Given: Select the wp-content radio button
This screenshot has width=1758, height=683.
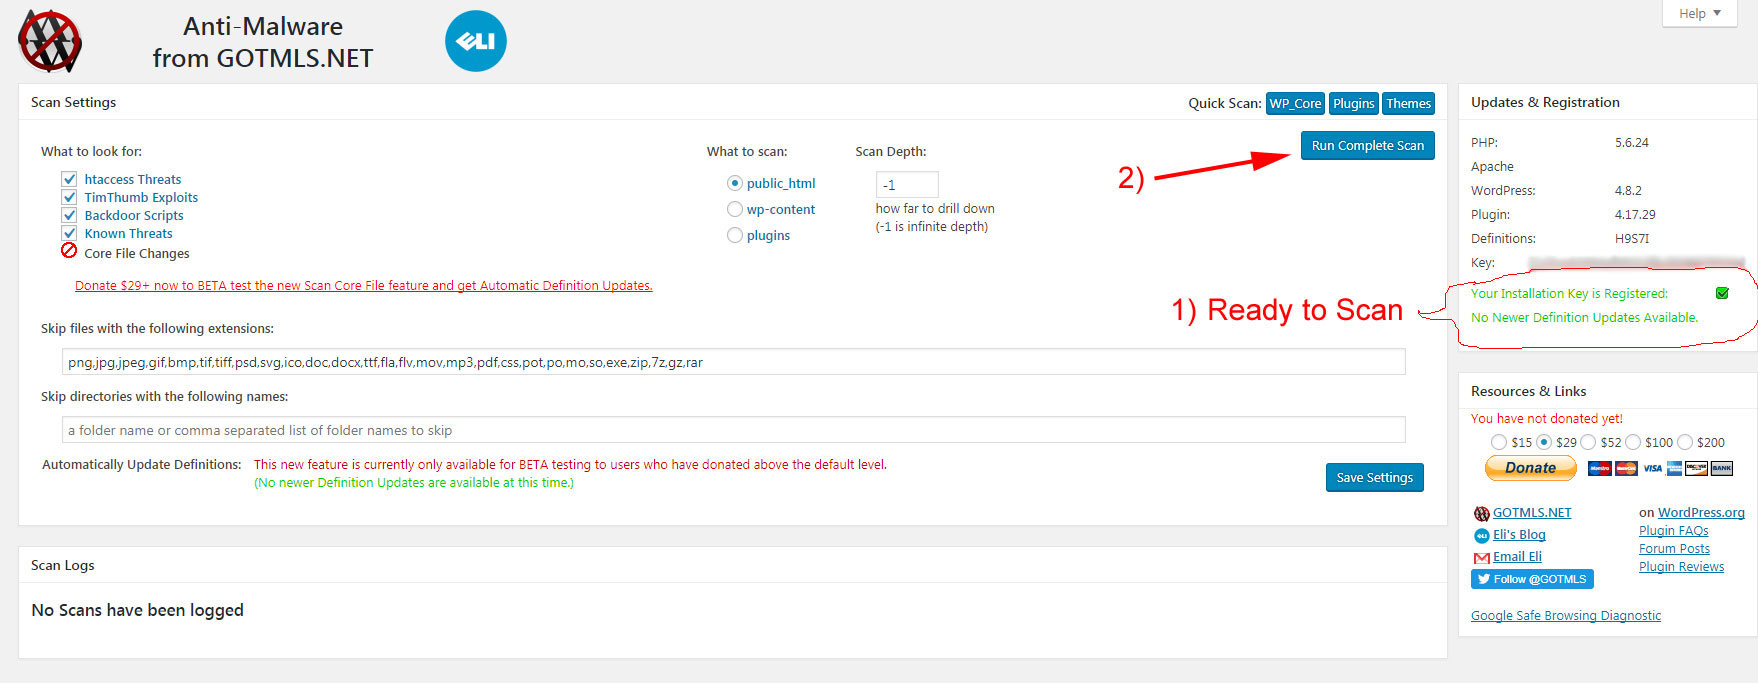Looking at the screenshot, I should pos(735,209).
